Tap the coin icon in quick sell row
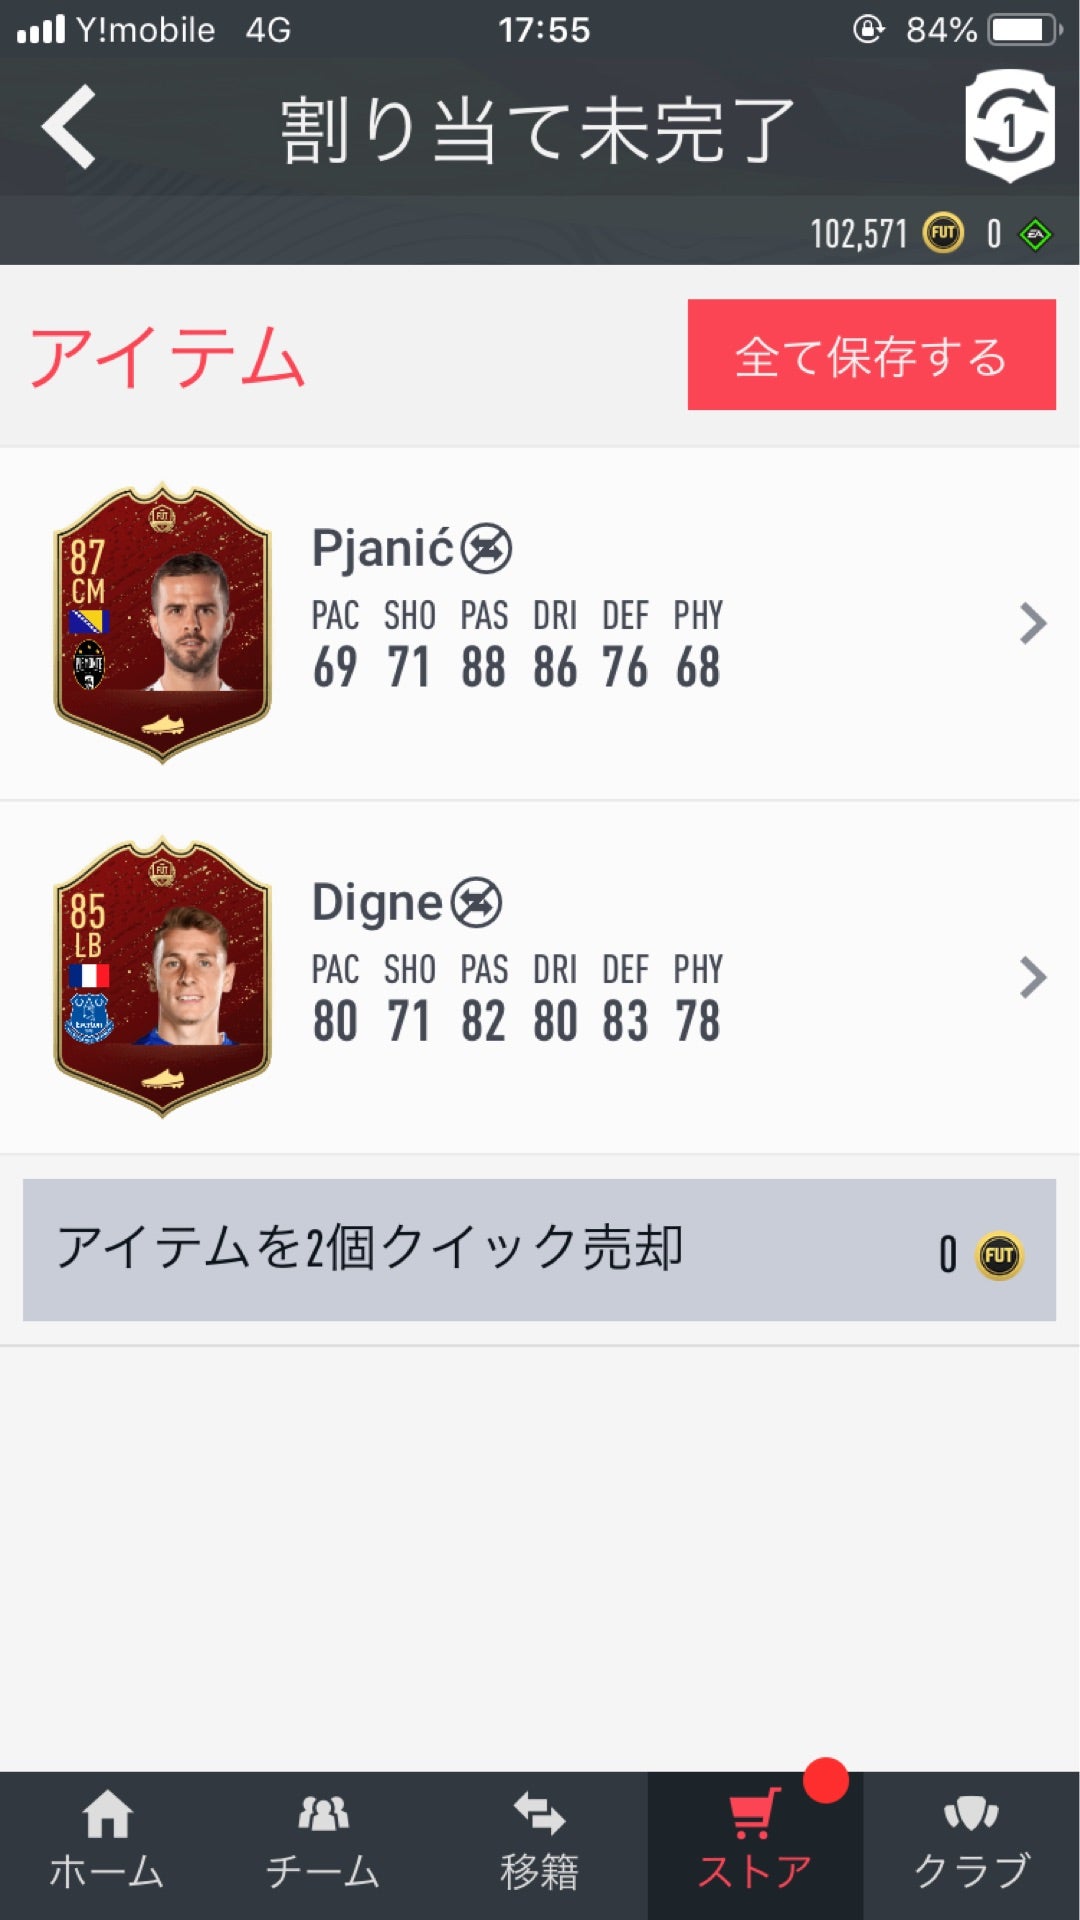 (999, 1256)
